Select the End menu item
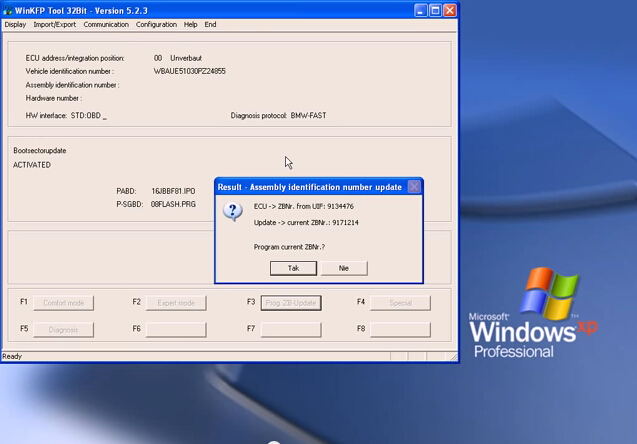This screenshot has width=637, height=444. pos(210,24)
